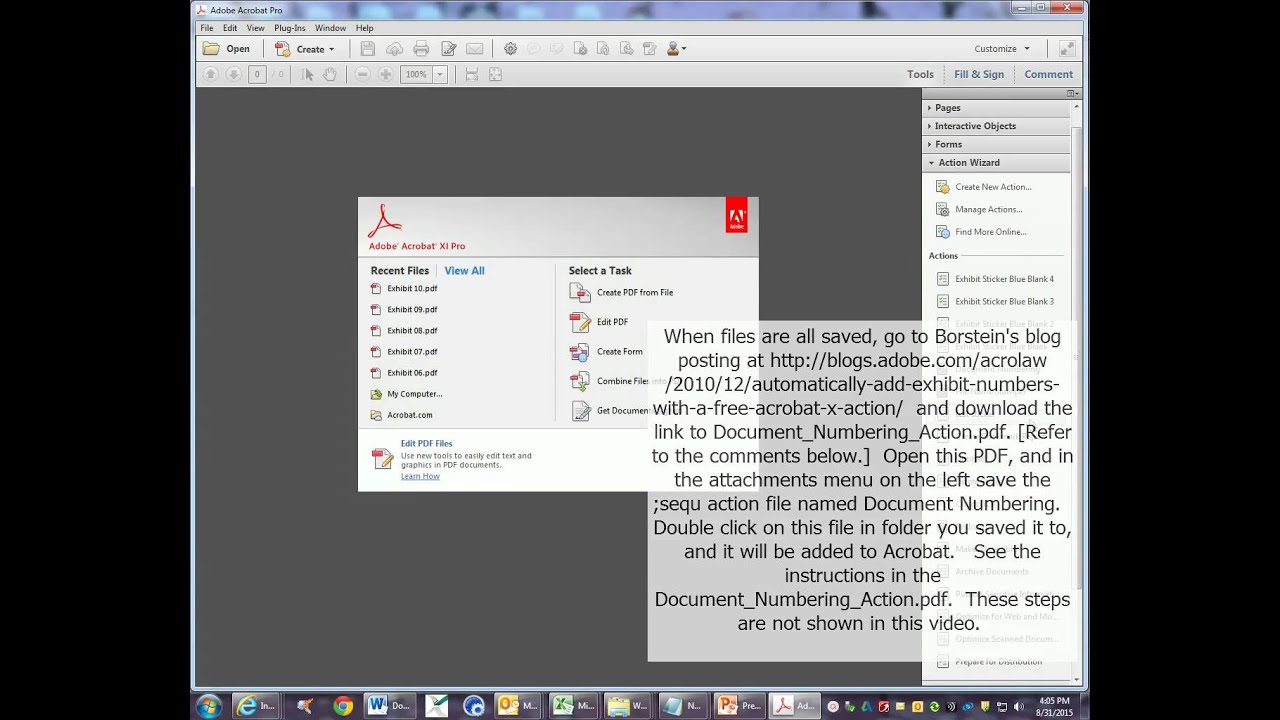Screen dimensions: 1280x720
Task: Expand the Forms panel section
Action: tap(995, 144)
